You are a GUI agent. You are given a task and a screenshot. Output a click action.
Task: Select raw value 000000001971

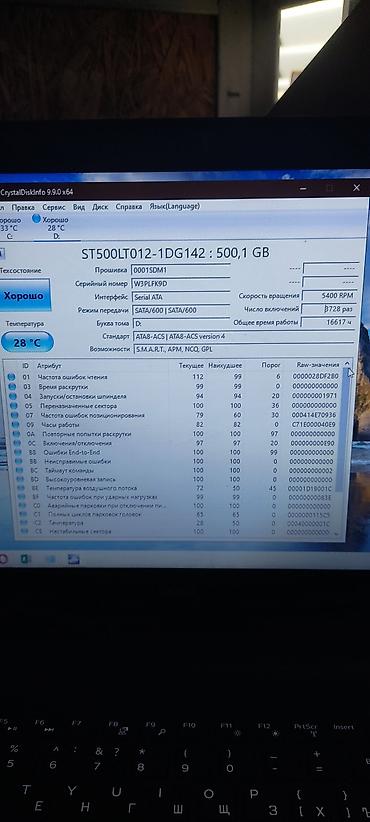tap(314, 396)
